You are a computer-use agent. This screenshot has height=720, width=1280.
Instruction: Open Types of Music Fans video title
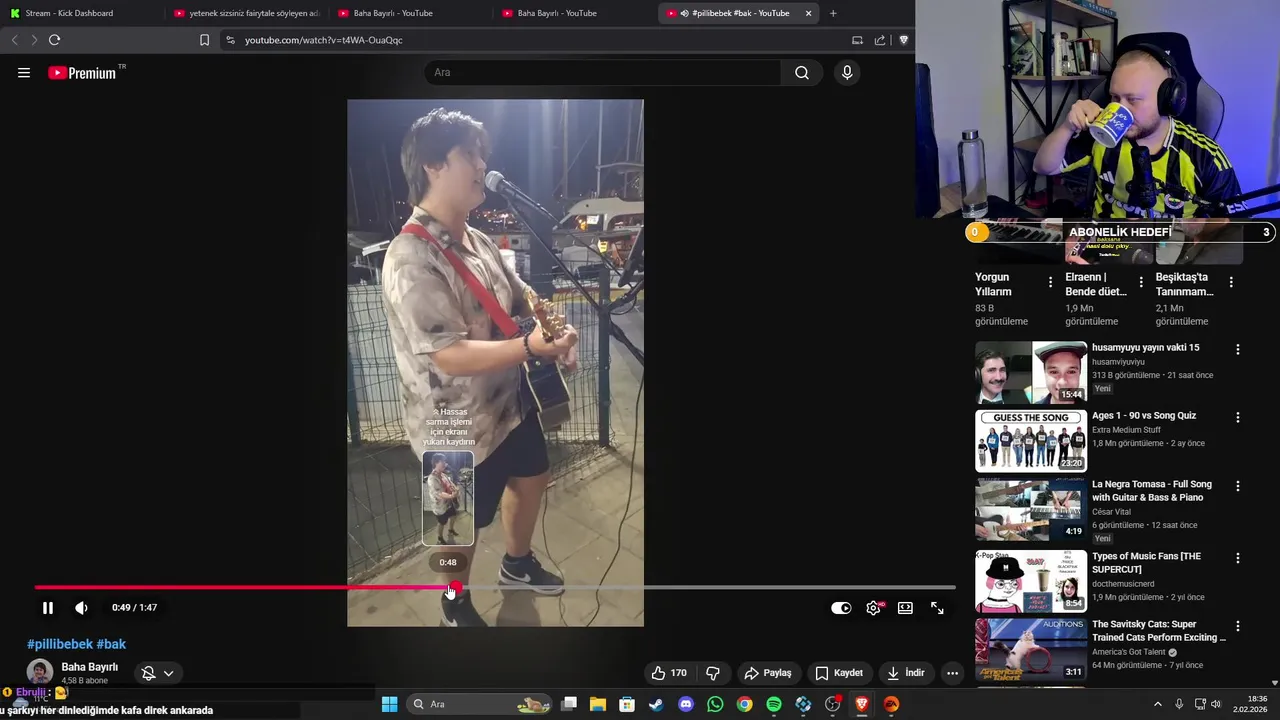pos(1147,562)
